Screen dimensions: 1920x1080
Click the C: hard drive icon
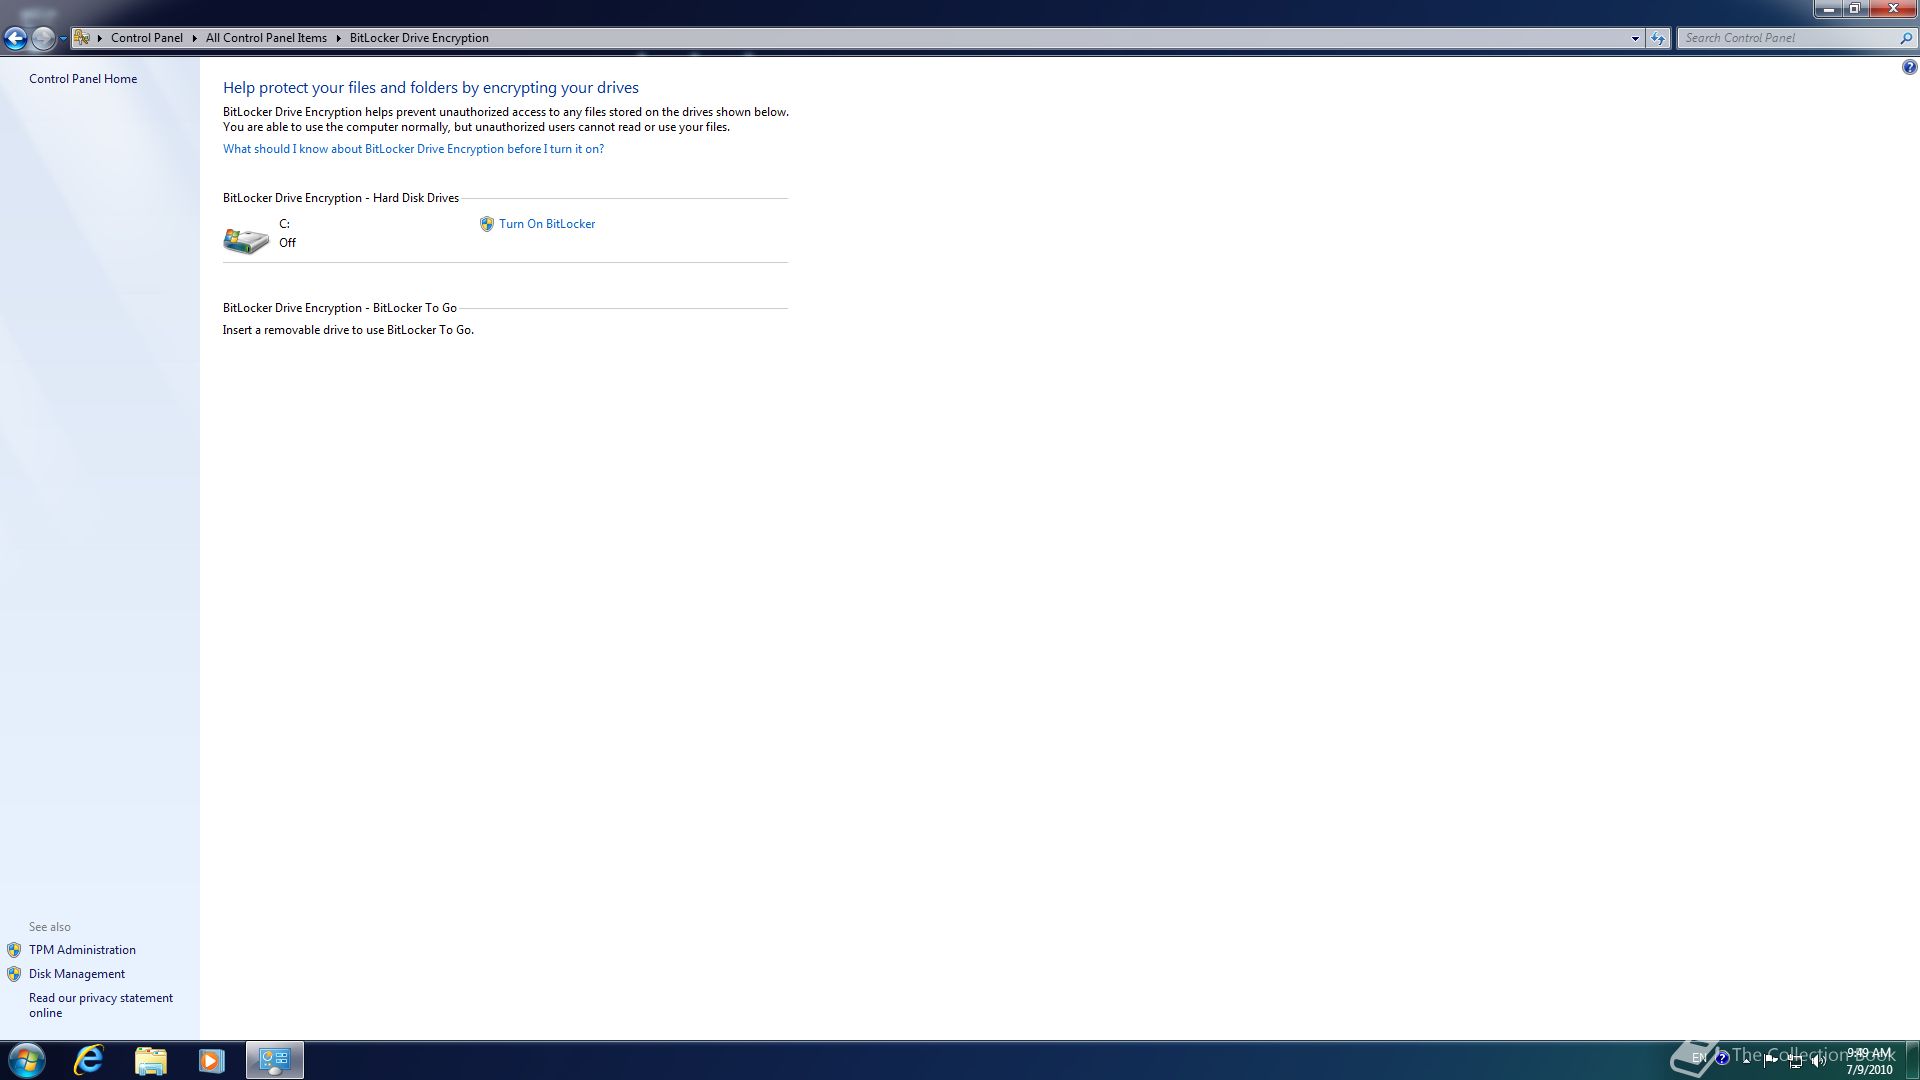(x=246, y=240)
